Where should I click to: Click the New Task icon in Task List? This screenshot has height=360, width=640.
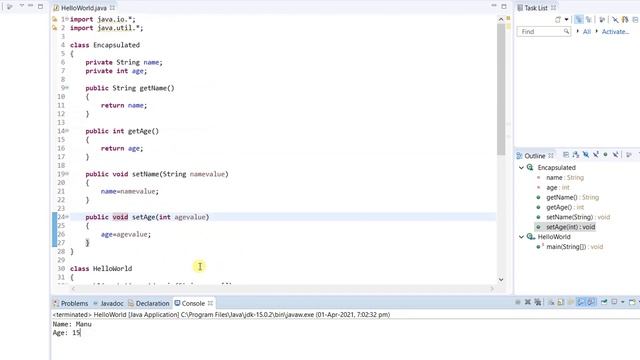point(558,19)
